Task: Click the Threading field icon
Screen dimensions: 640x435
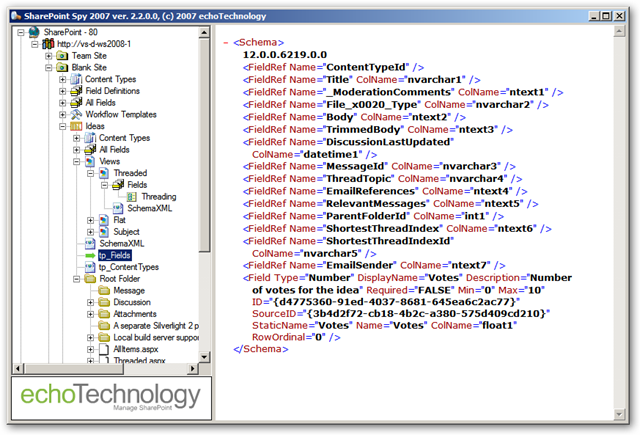Action: coord(131,197)
